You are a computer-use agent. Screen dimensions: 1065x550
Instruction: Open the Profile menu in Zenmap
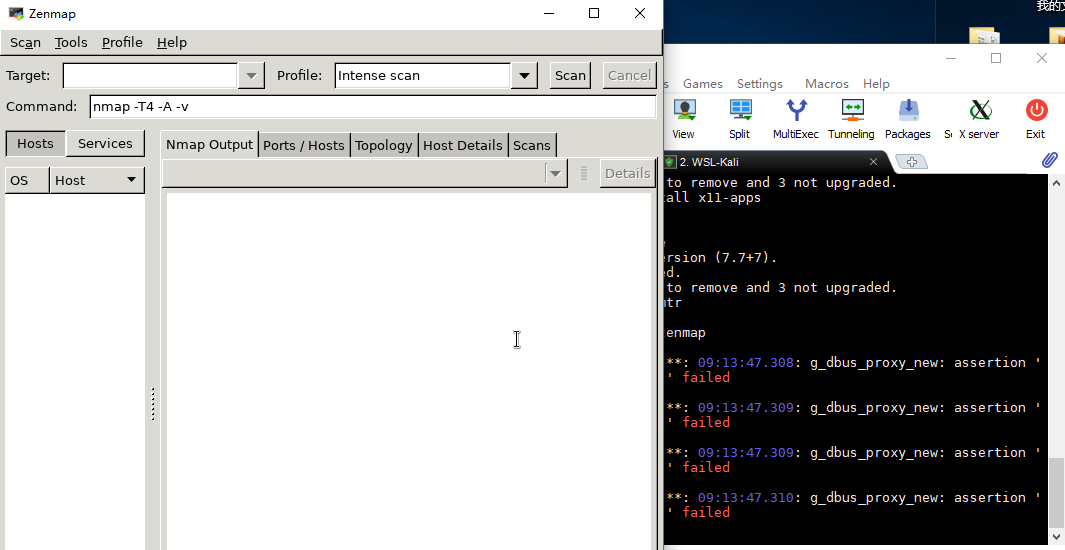(122, 42)
